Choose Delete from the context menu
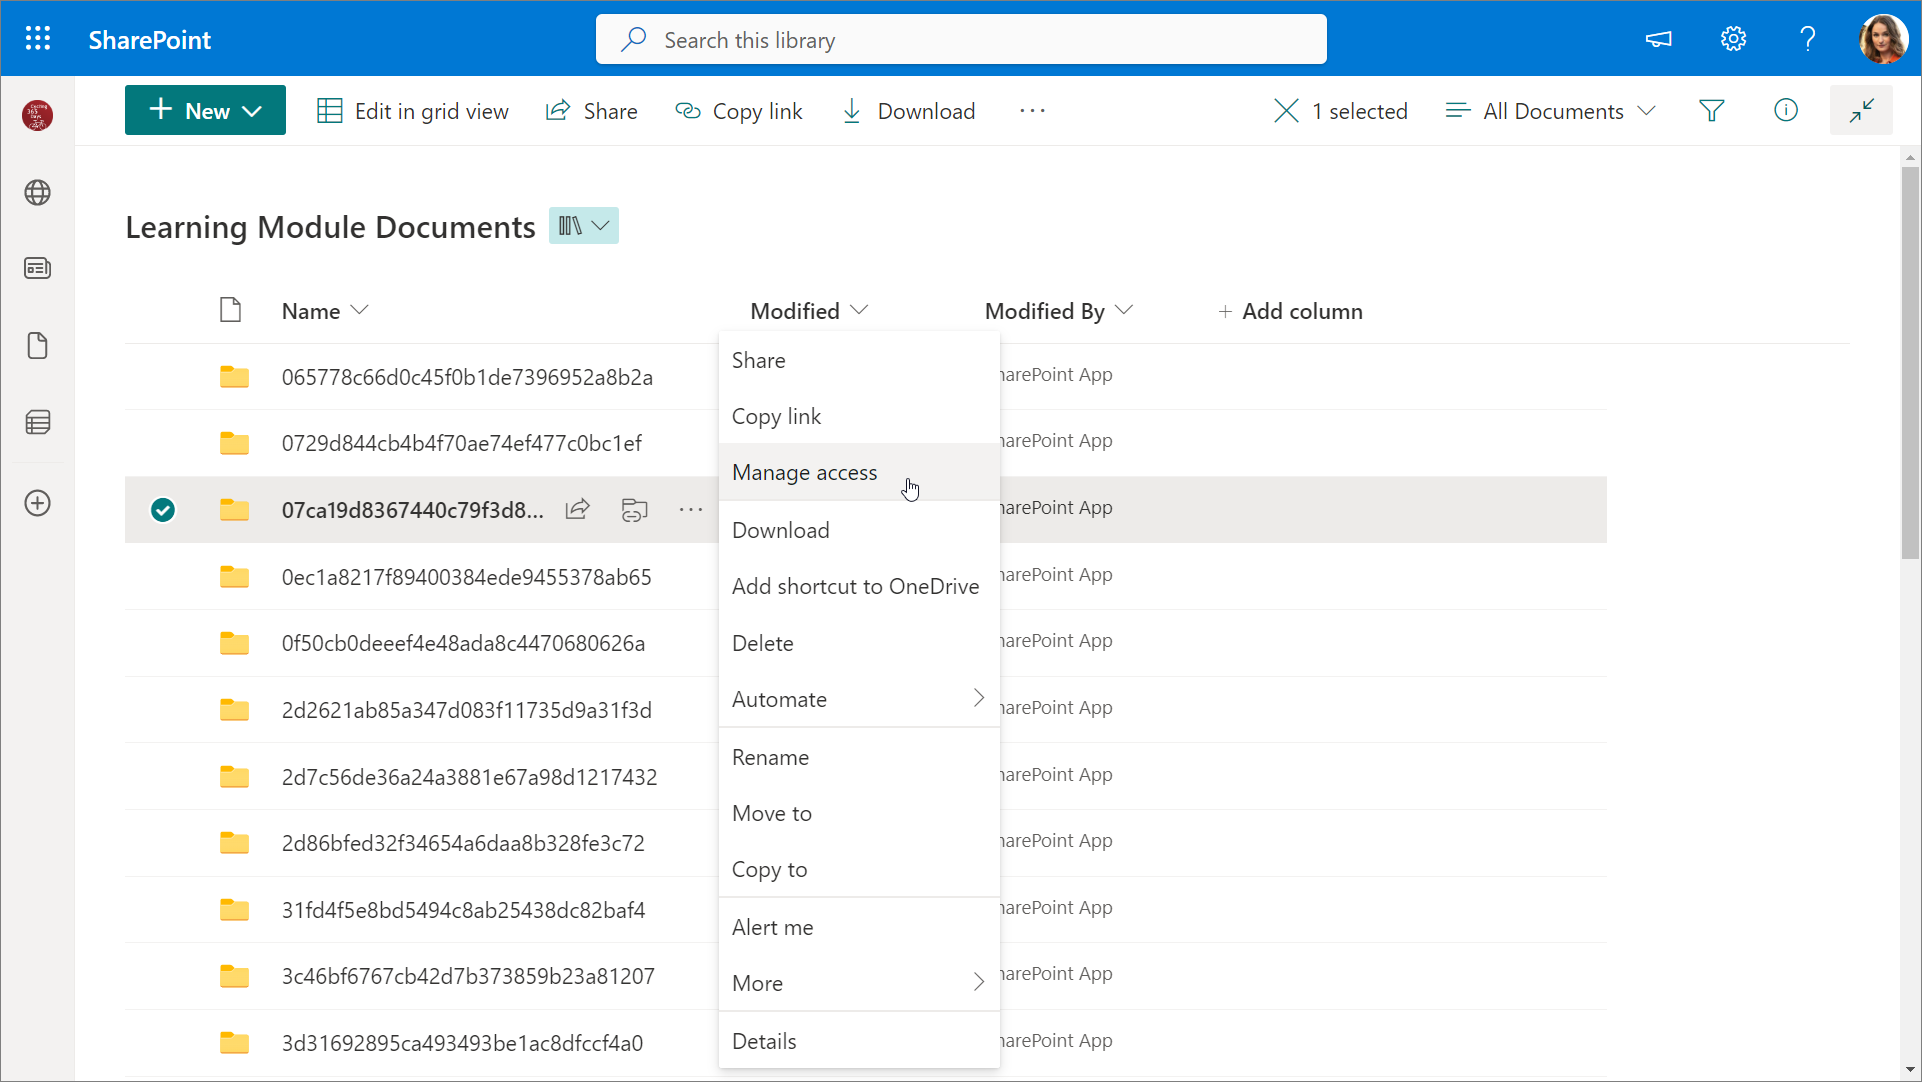1922x1082 pixels. pos(762,643)
